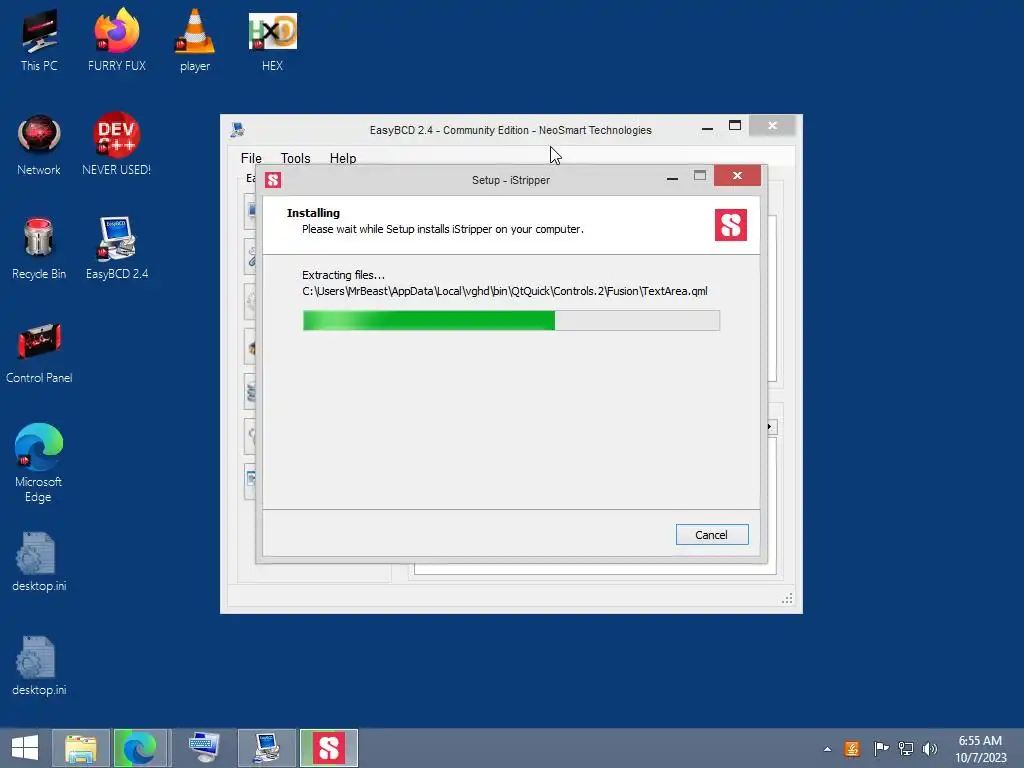The image size is (1024, 768).
Task: Close the Setup - iStripper window
Action: pos(737,176)
